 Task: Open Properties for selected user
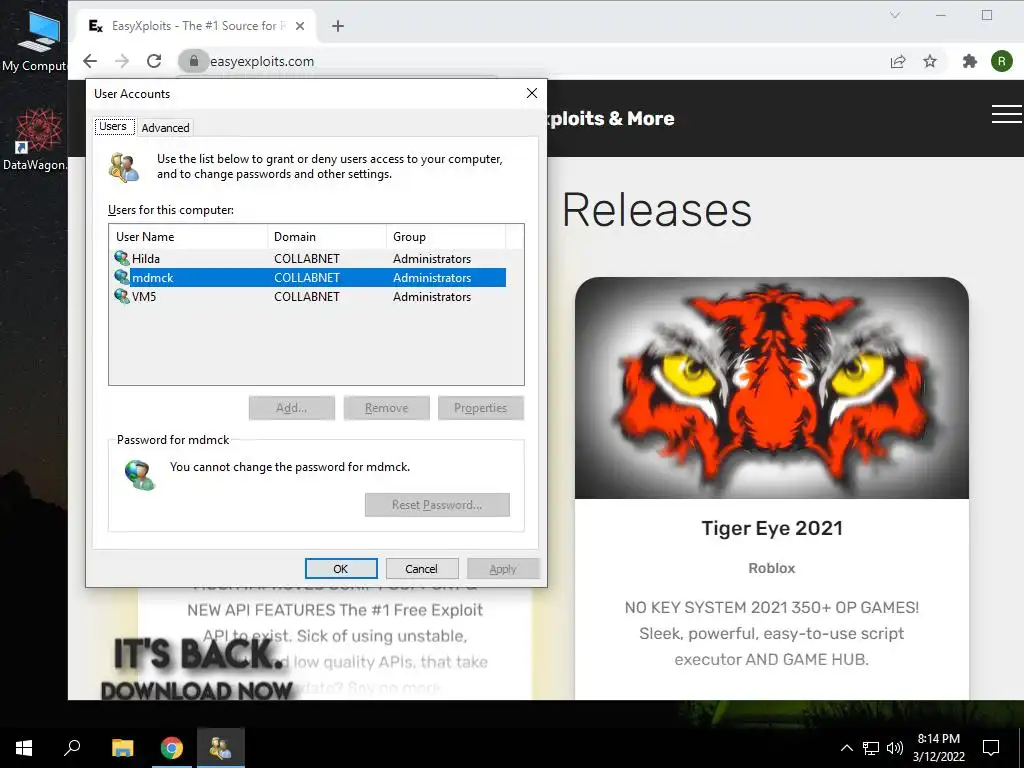click(481, 408)
